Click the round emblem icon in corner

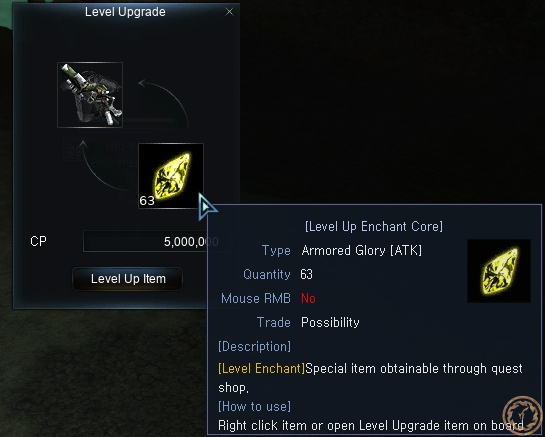pos(523,415)
